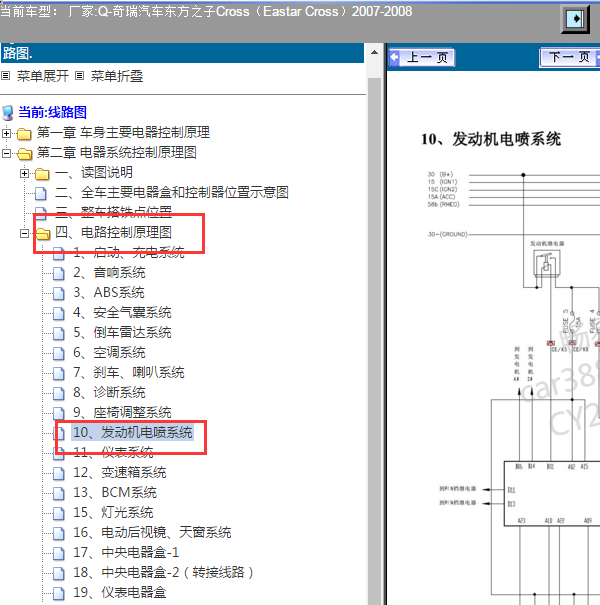This screenshot has width=600, height=605.
Task: Open 4、安全气囊系统 diagram
Action: pyautogui.click(x=122, y=313)
